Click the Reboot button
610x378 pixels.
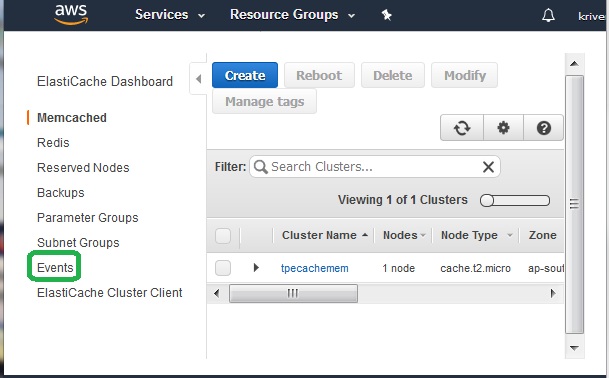[x=319, y=75]
